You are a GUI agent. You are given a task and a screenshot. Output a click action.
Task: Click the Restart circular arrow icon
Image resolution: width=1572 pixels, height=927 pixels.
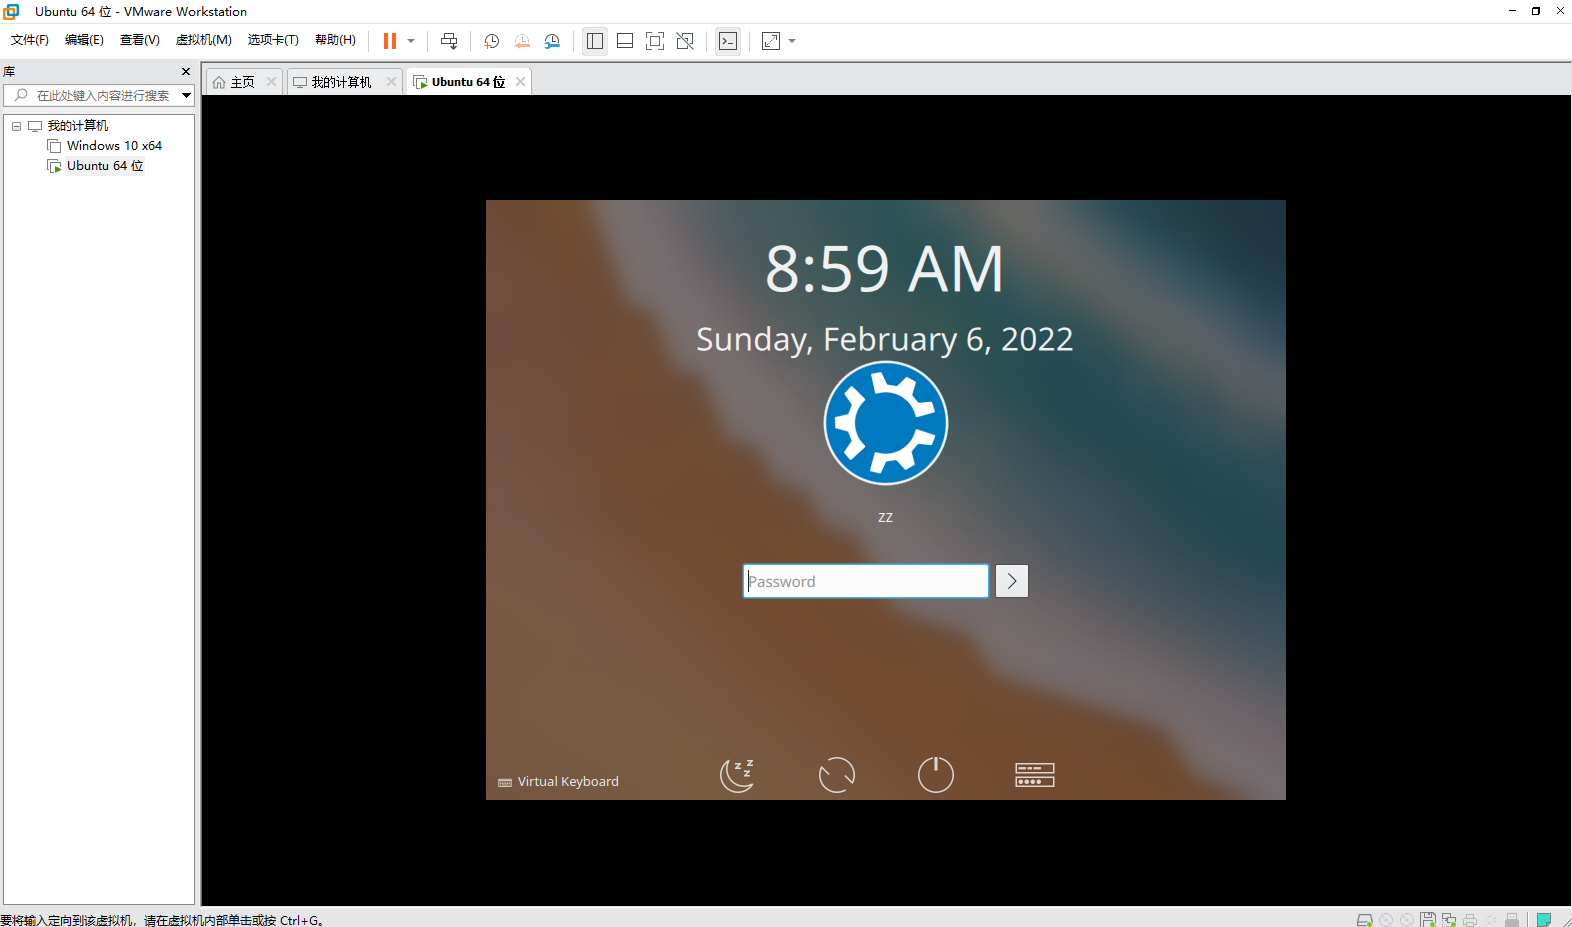[x=837, y=775]
